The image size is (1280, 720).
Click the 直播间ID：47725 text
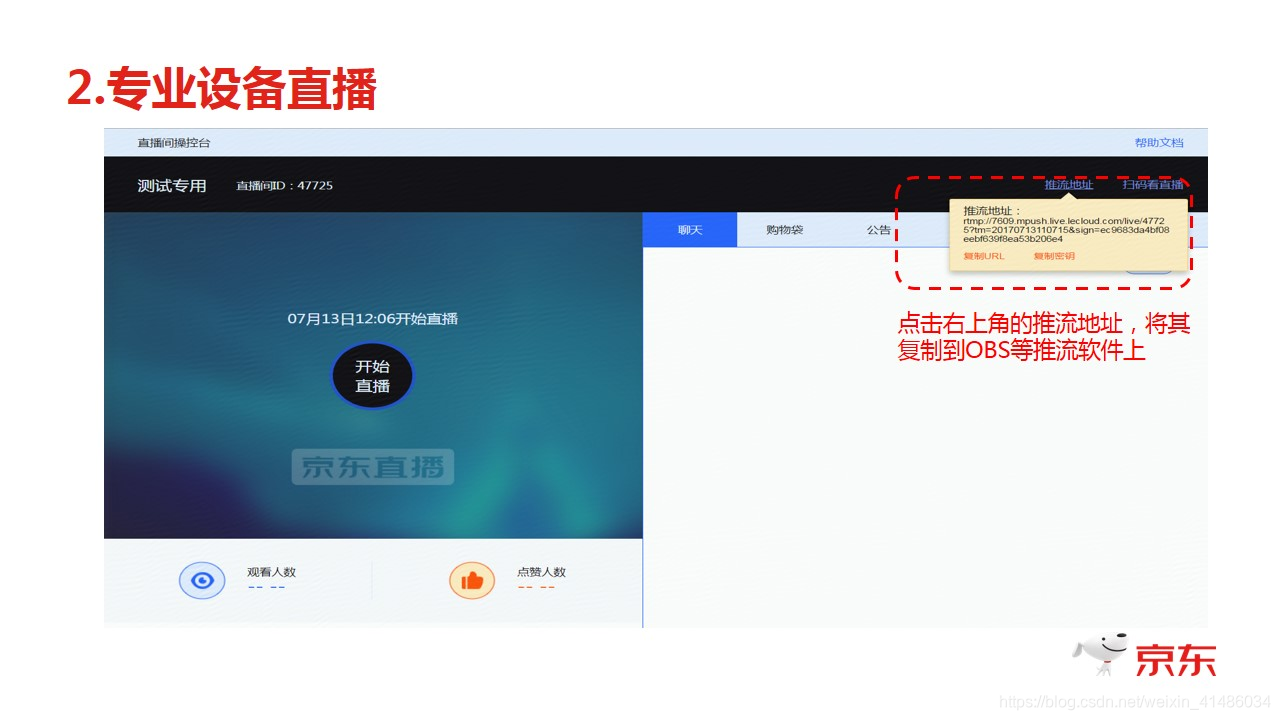pos(284,186)
